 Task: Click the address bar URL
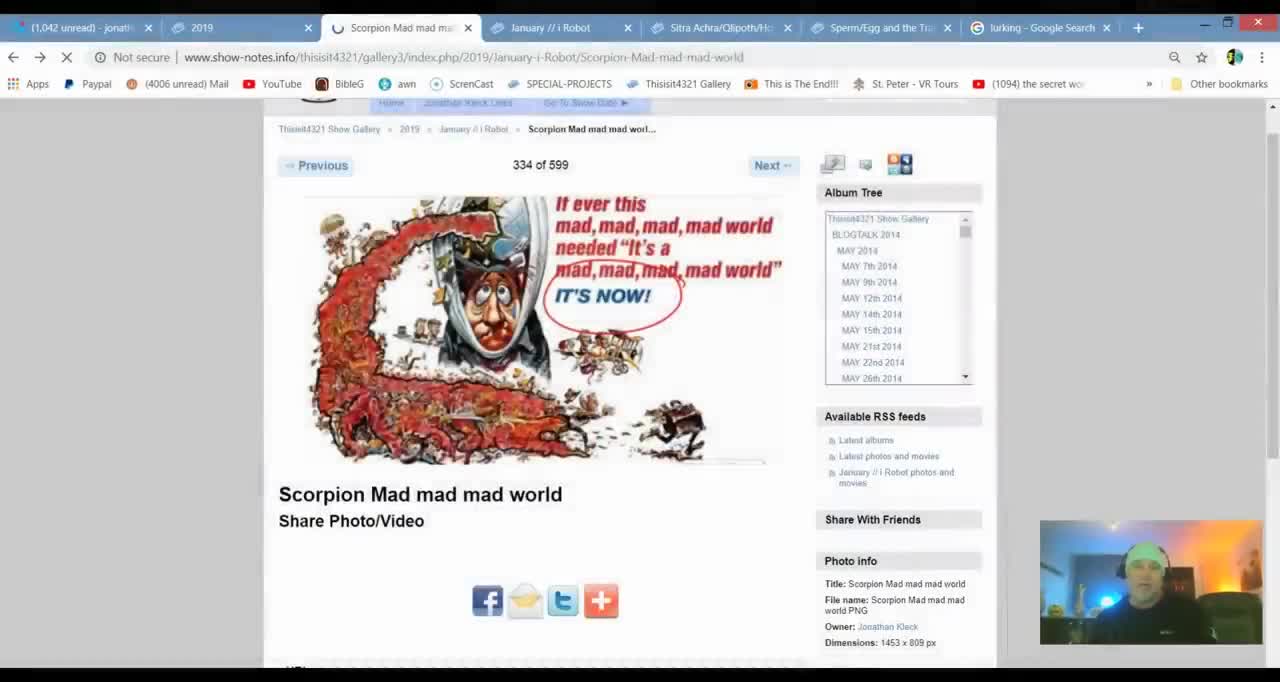[463, 57]
